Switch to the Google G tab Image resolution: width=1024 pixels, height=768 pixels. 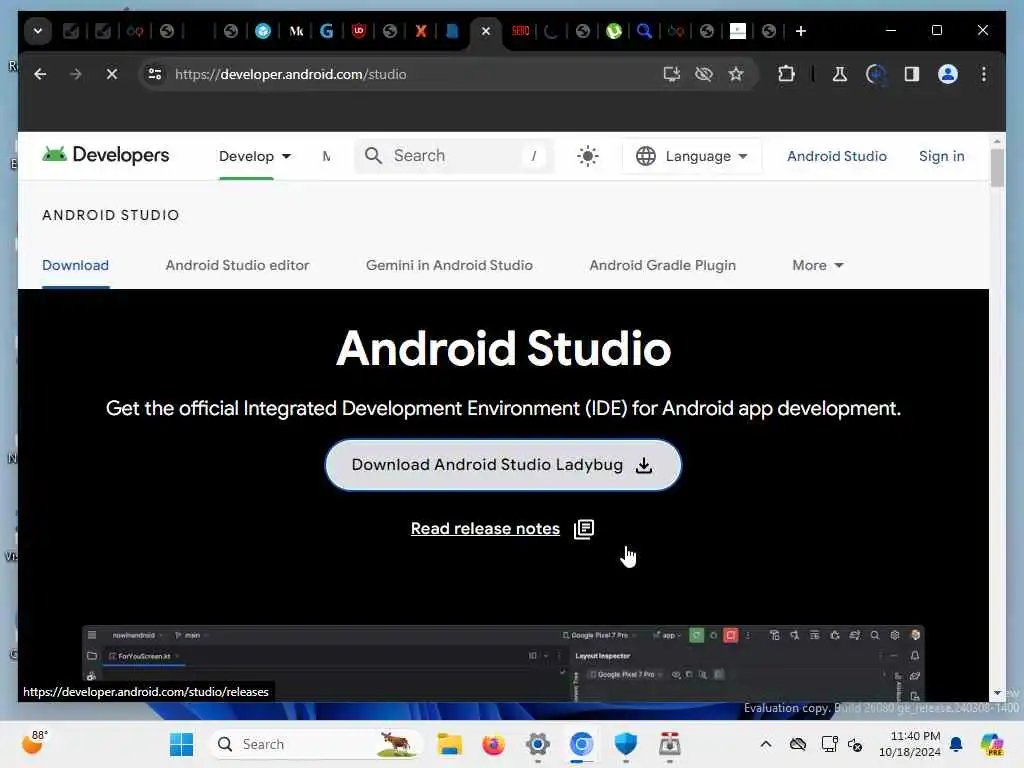click(327, 31)
